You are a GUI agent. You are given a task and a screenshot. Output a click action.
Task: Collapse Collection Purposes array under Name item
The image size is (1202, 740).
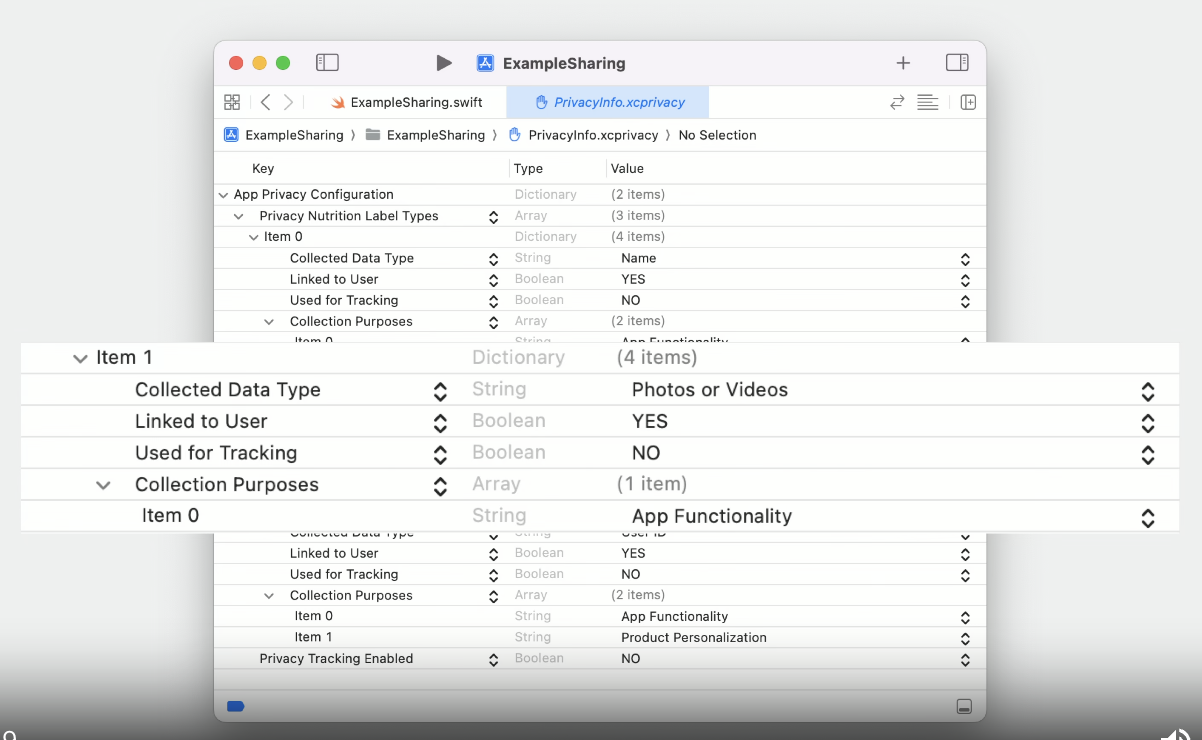(x=269, y=322)
